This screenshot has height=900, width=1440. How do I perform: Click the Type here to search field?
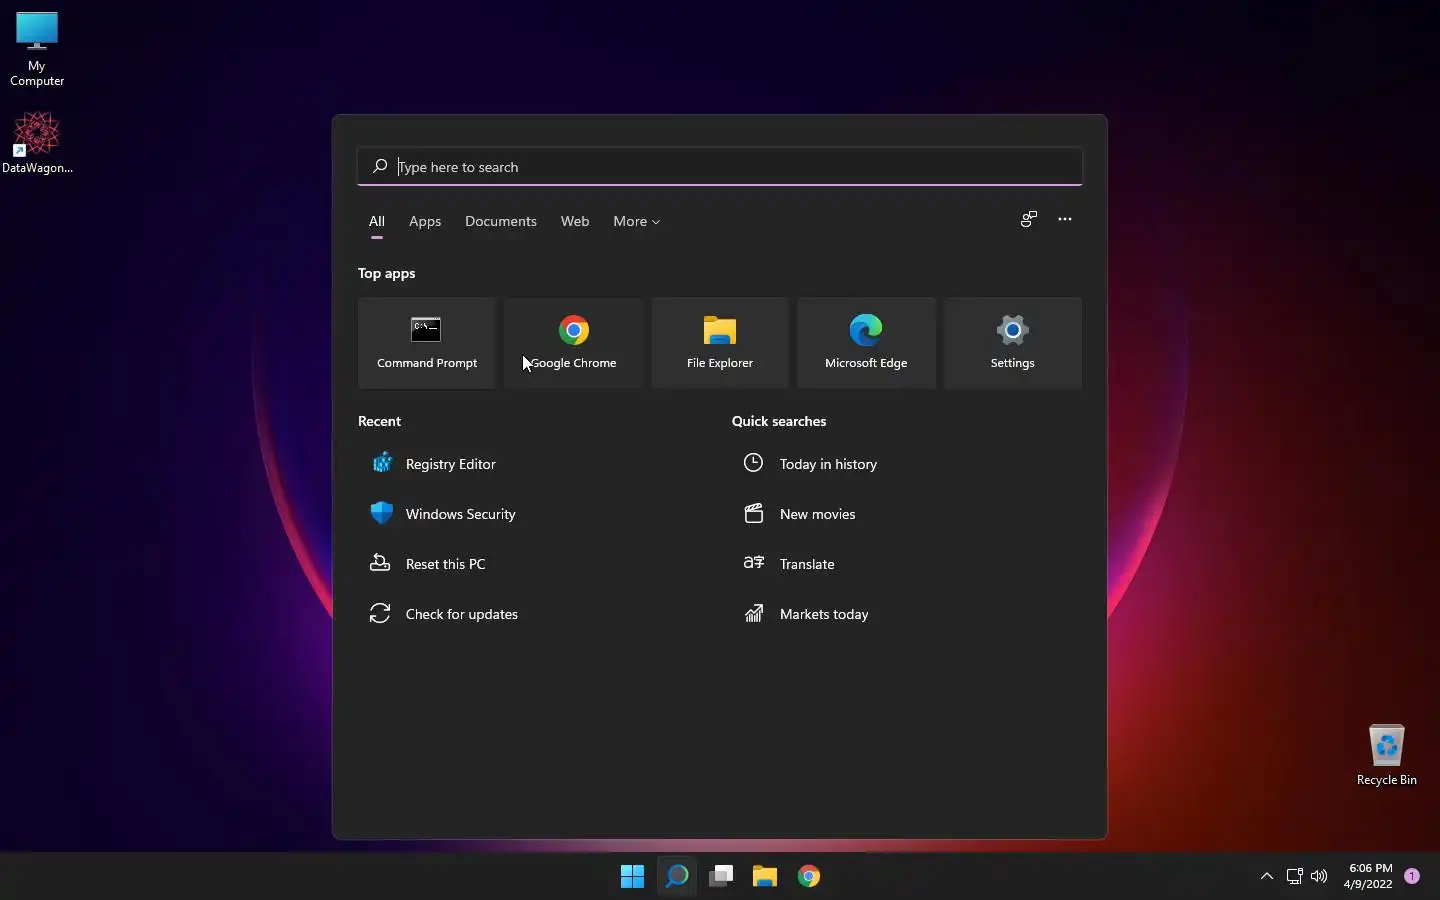point(720,167)
